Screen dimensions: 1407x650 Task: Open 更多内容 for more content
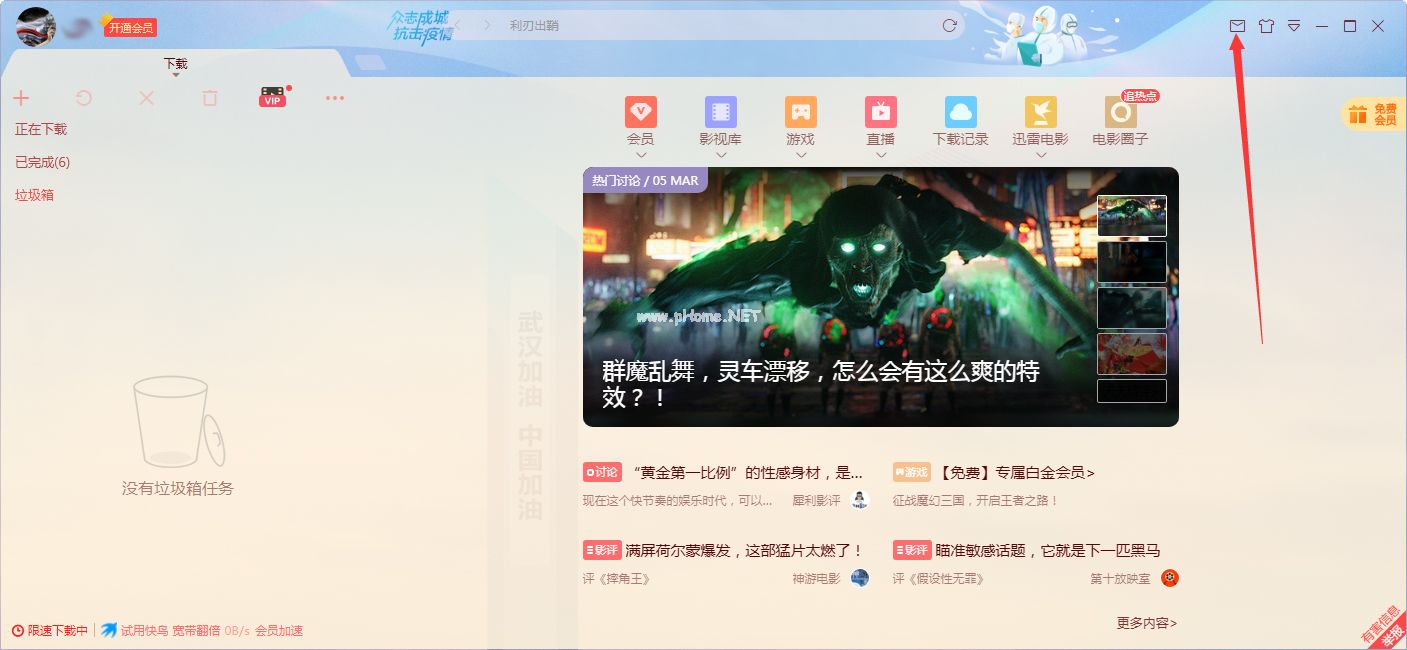coord(1146,622)
